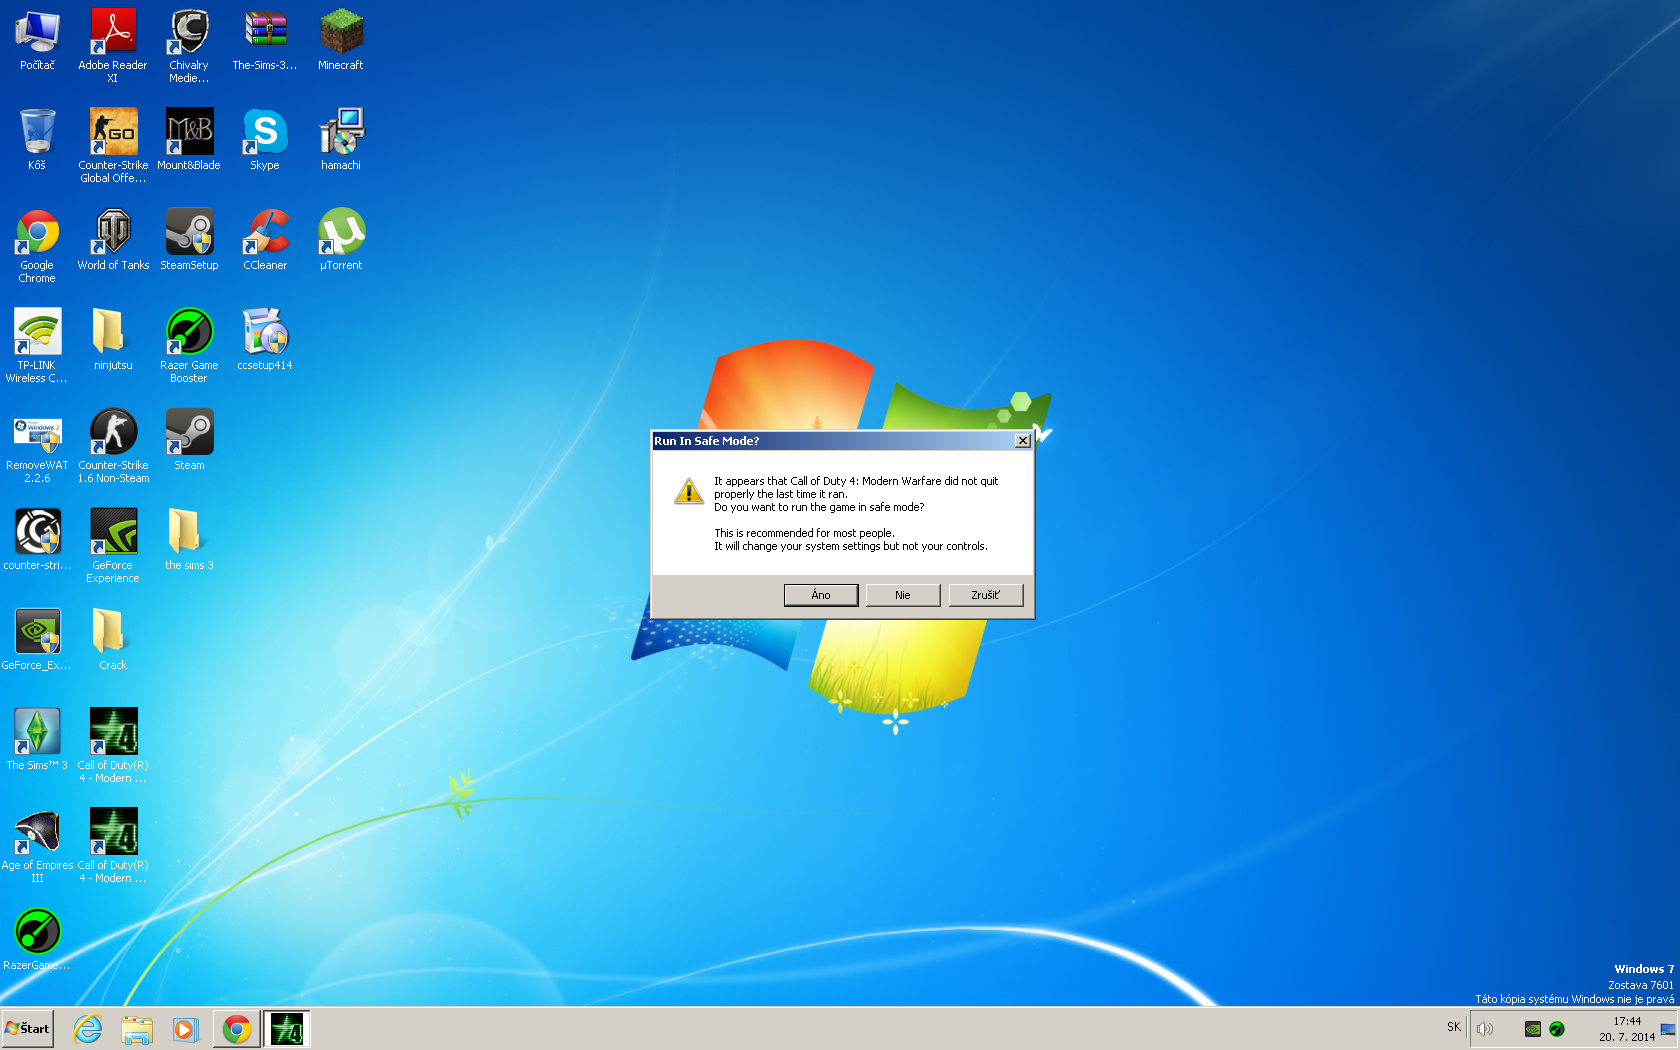Select the RazerGame... installer icon
This screenshot has height=1050, width=1680.
tap(37, 940)
